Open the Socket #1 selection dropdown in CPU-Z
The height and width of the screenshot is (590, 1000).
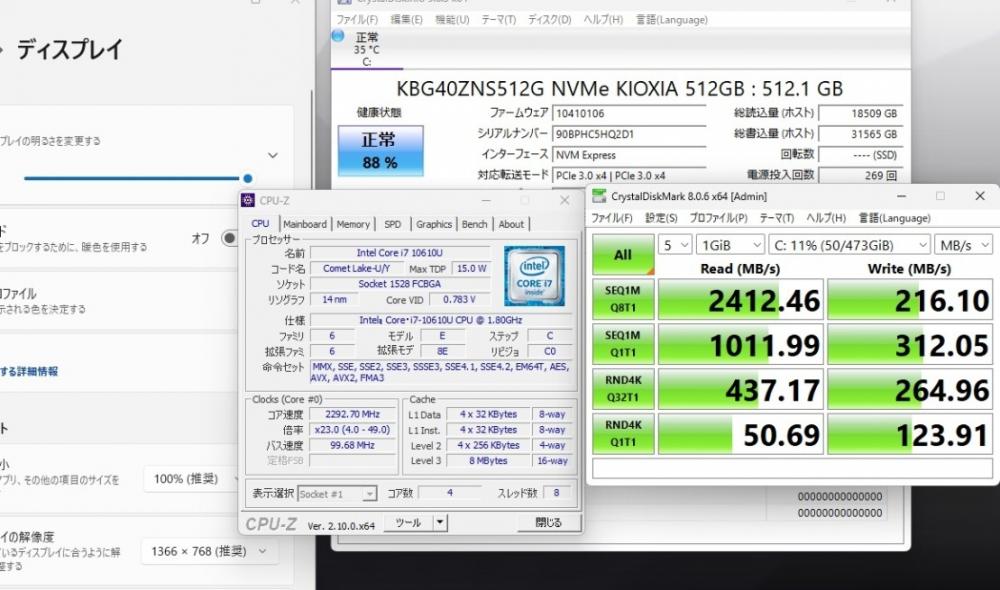click(337, 494)
